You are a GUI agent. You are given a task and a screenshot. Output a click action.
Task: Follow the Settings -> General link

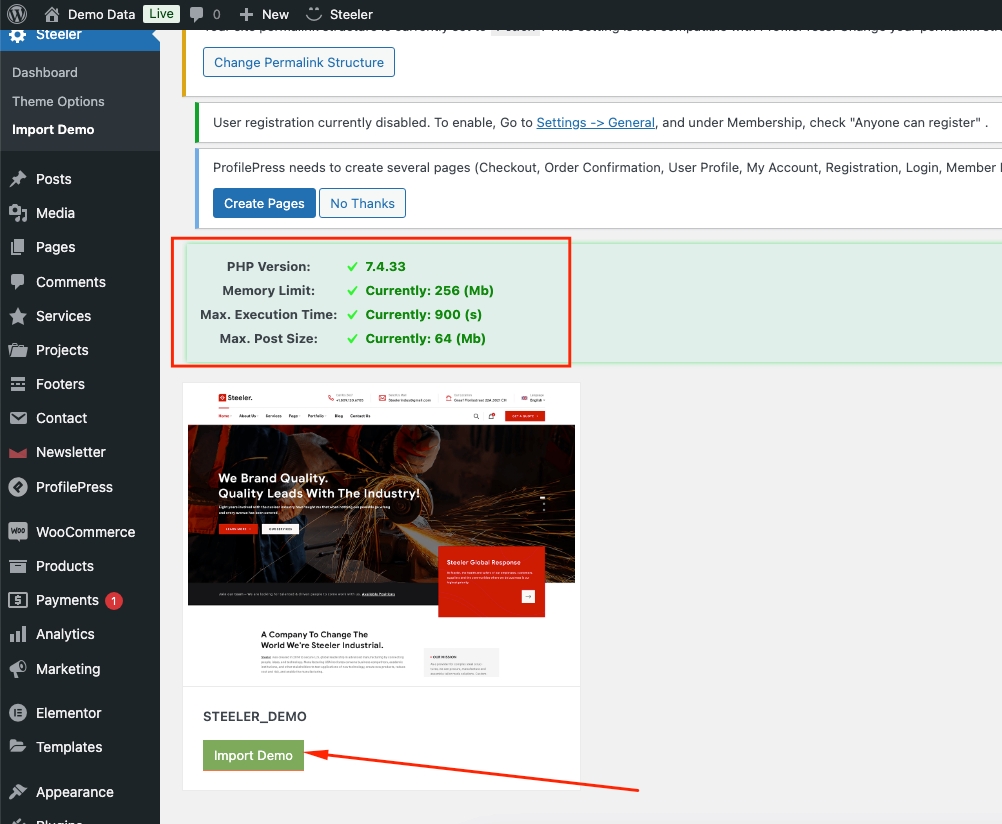(x=595, y=122)
